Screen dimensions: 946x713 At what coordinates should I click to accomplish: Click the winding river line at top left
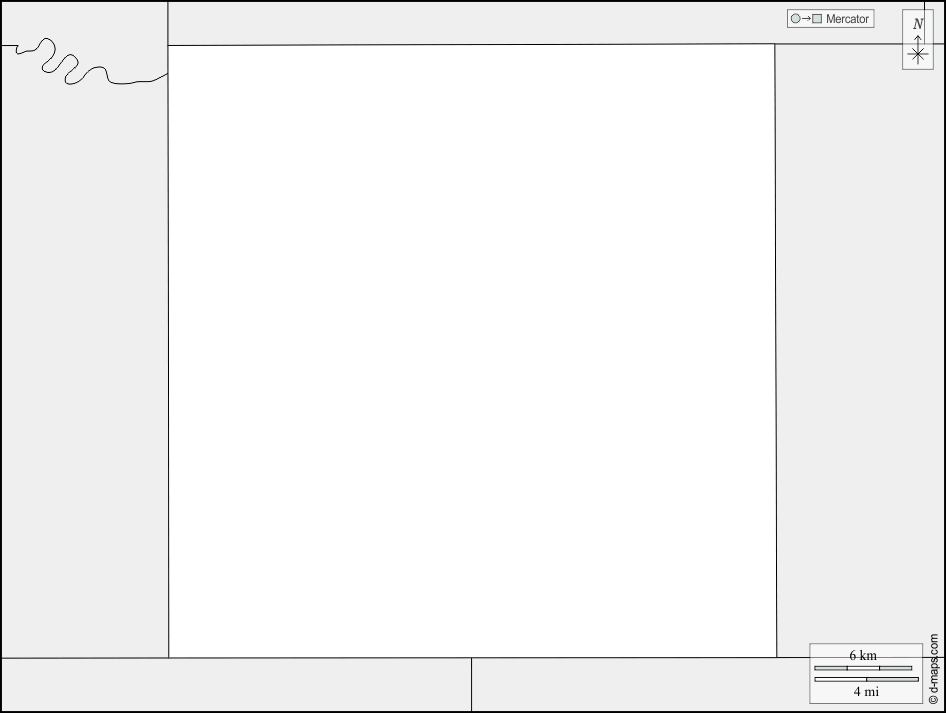83,63
